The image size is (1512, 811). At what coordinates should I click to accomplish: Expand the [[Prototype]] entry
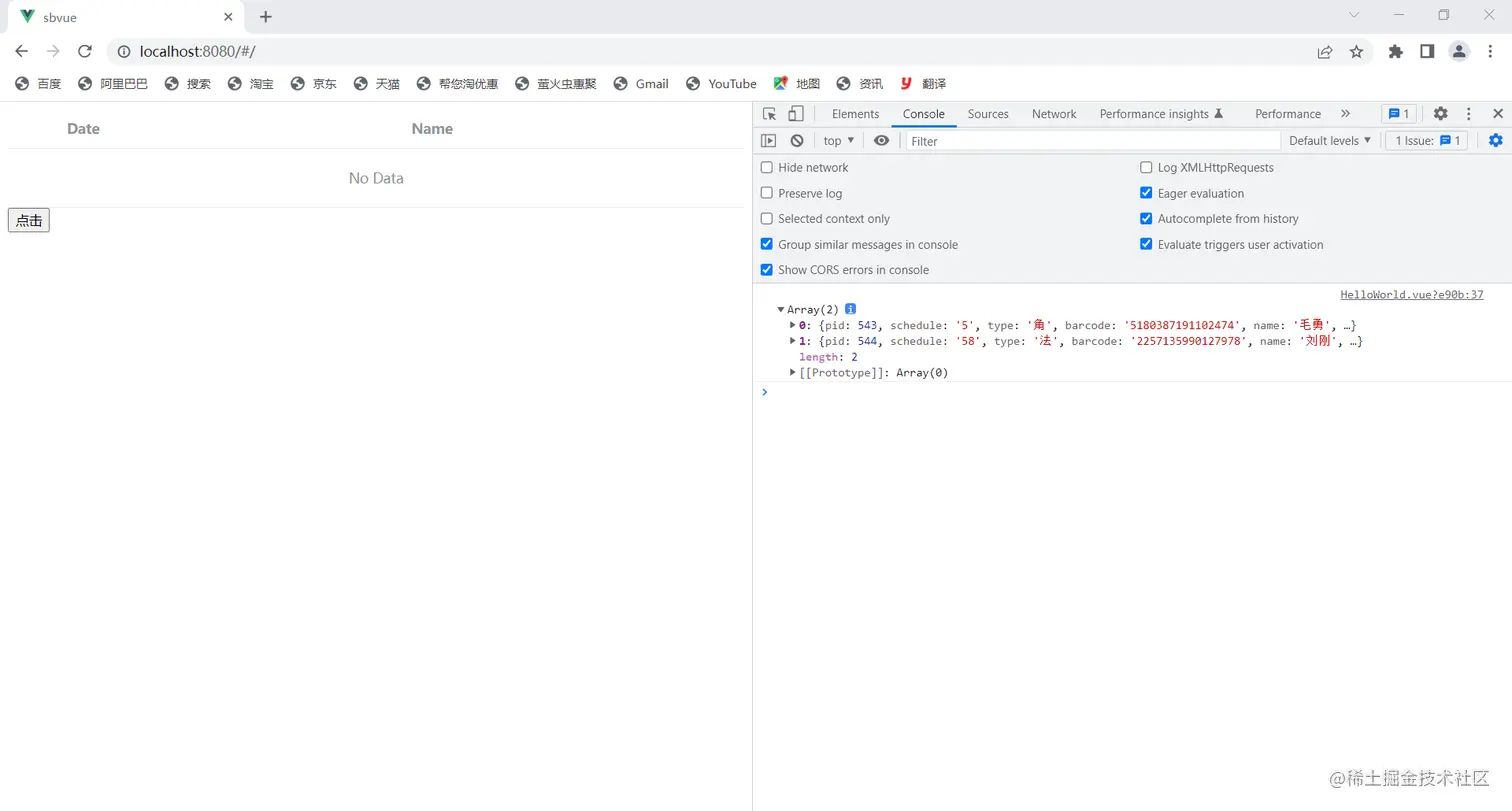pos(793,373)
